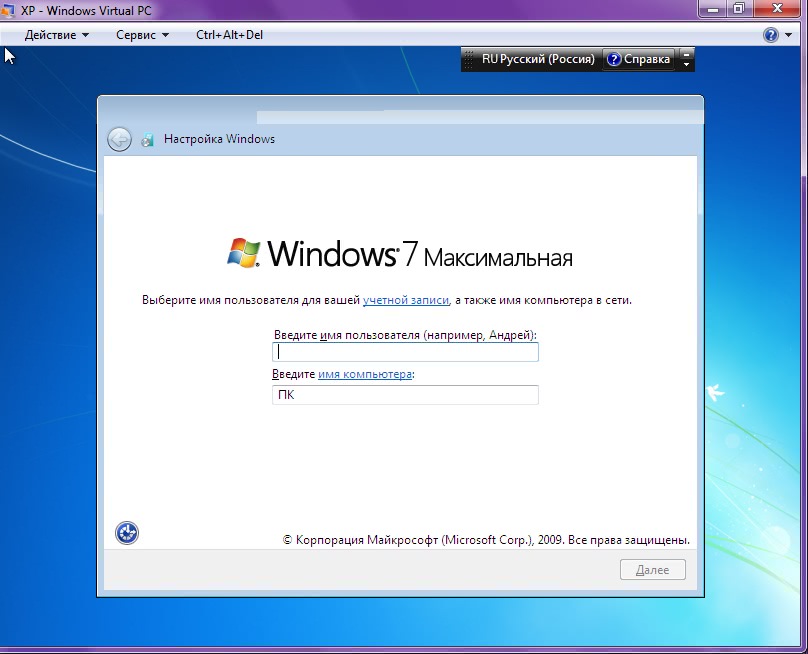The height and width of the screenshot is (654, 808).
Task: Minimize the Virtual PC window
Action: pyautogui.click(x=713, y=9)
